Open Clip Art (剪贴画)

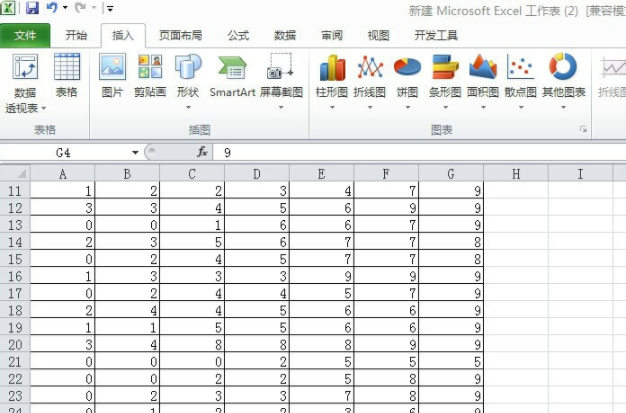(x=150, y=76)
